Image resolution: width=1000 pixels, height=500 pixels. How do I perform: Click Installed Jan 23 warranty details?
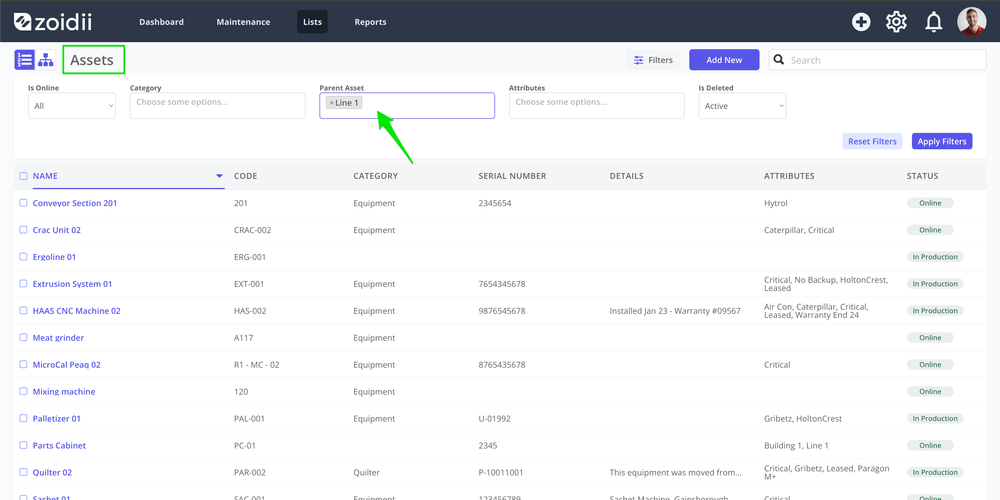[x=675, y=311]
